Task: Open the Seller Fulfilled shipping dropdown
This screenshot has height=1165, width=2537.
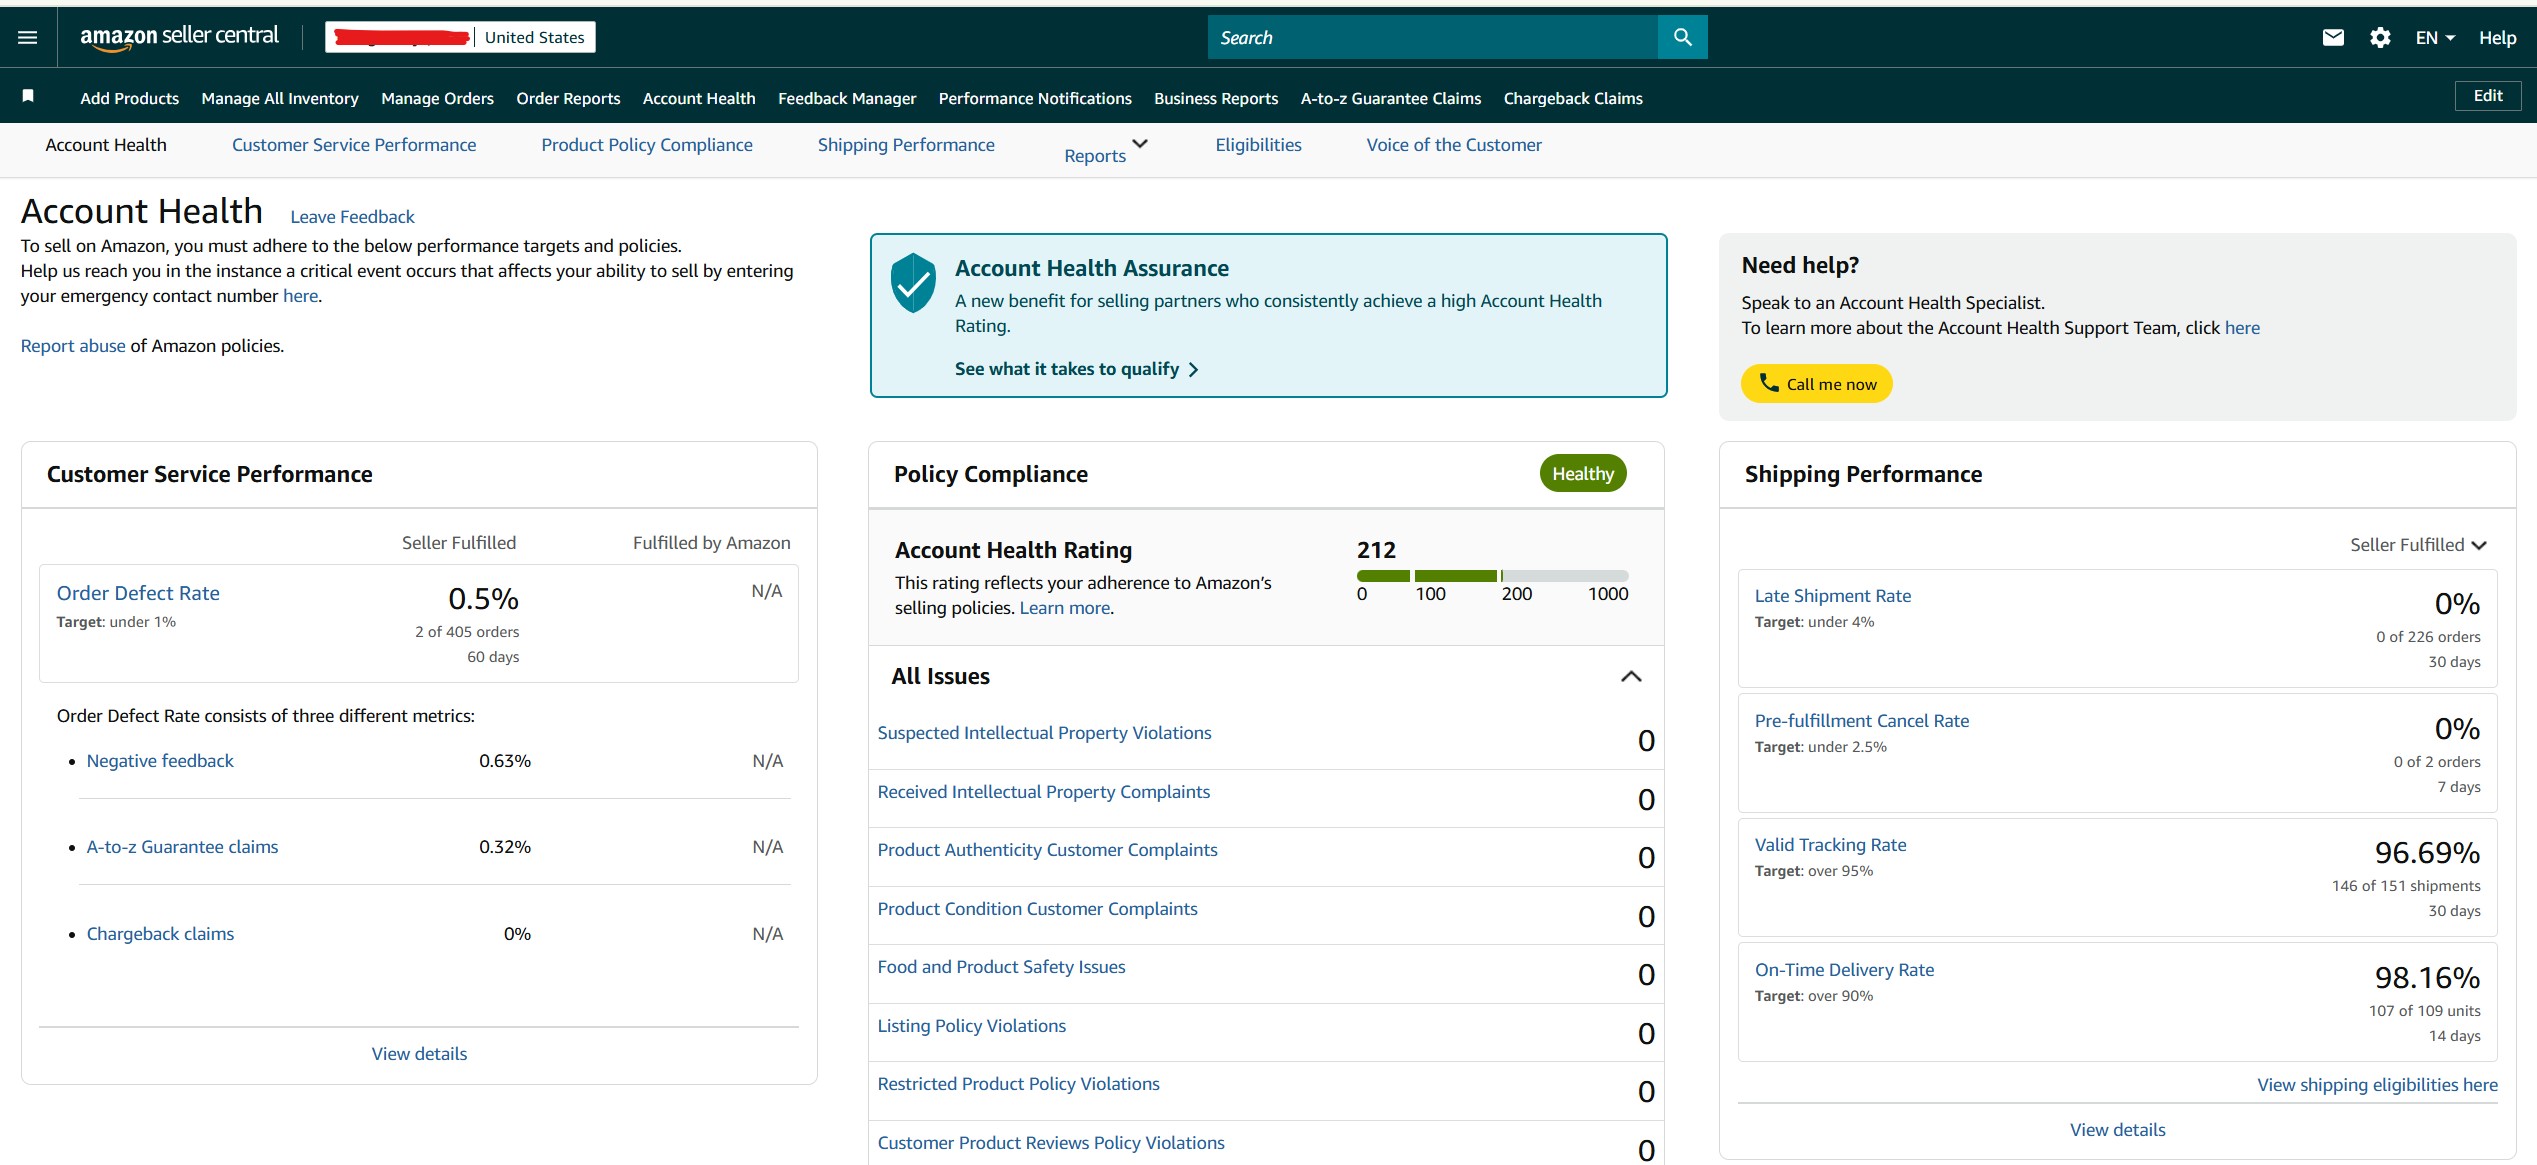Action: click(2418, 545)
